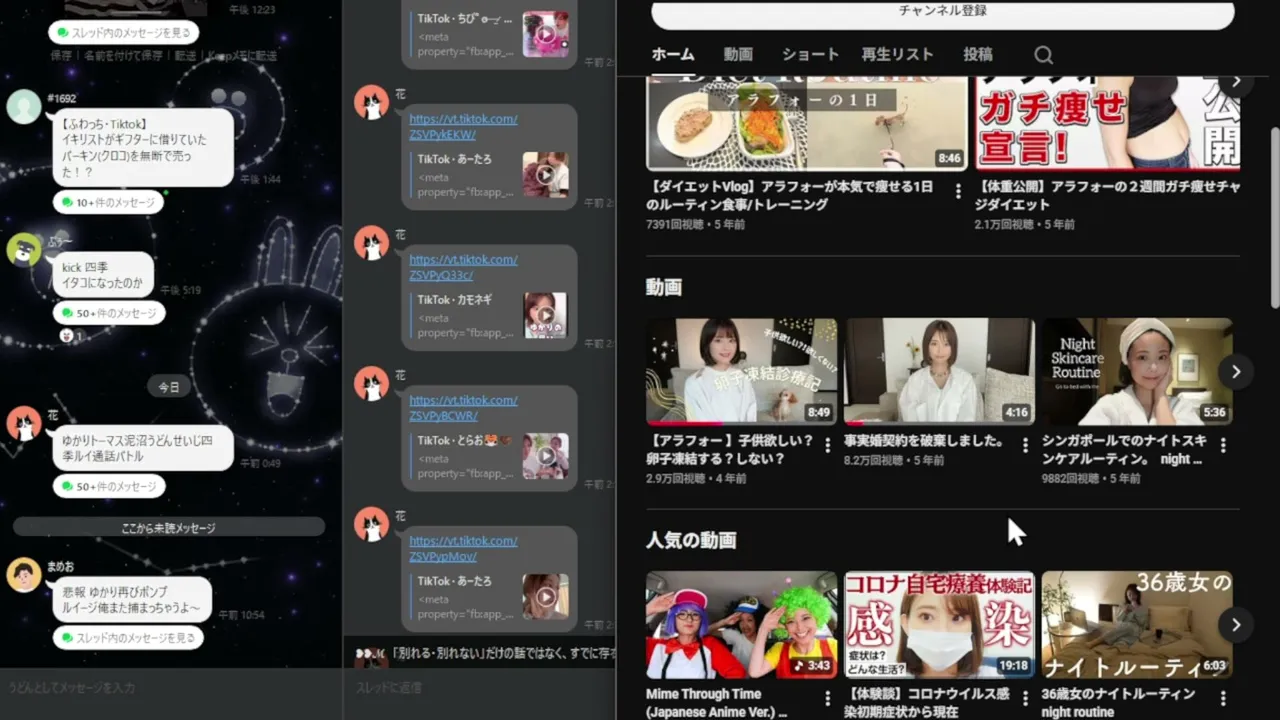Viewport: 1280px width, 720px height.
Task: Open the profile avatar of user ふー
Action: [x=24, y=249]
